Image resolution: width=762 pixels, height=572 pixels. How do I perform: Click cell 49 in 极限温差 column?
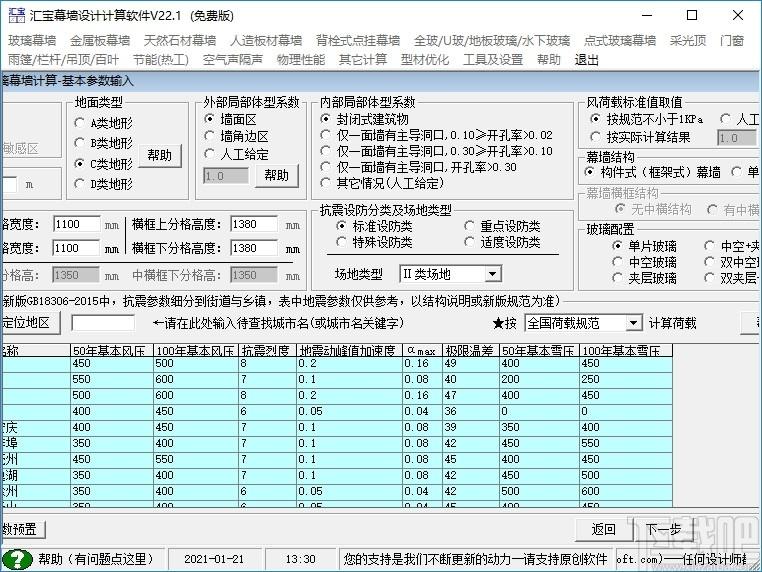(470, 364)
